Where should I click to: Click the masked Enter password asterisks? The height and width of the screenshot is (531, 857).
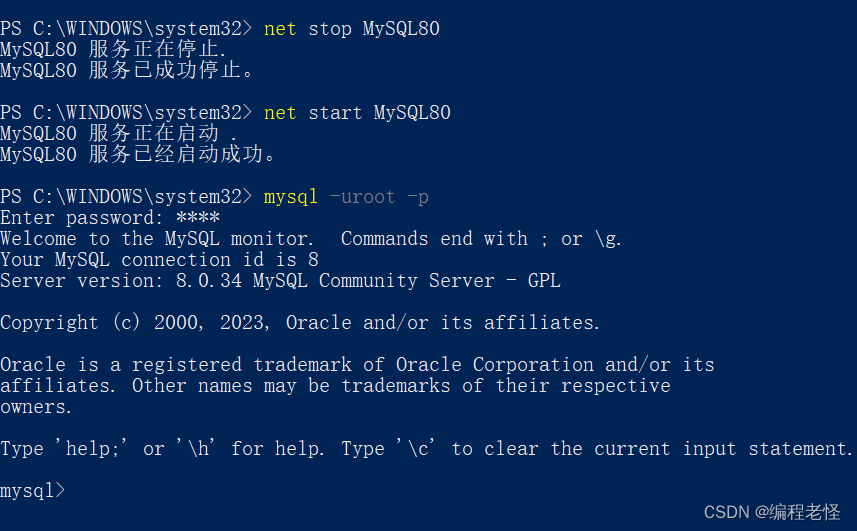click(198, 217)
